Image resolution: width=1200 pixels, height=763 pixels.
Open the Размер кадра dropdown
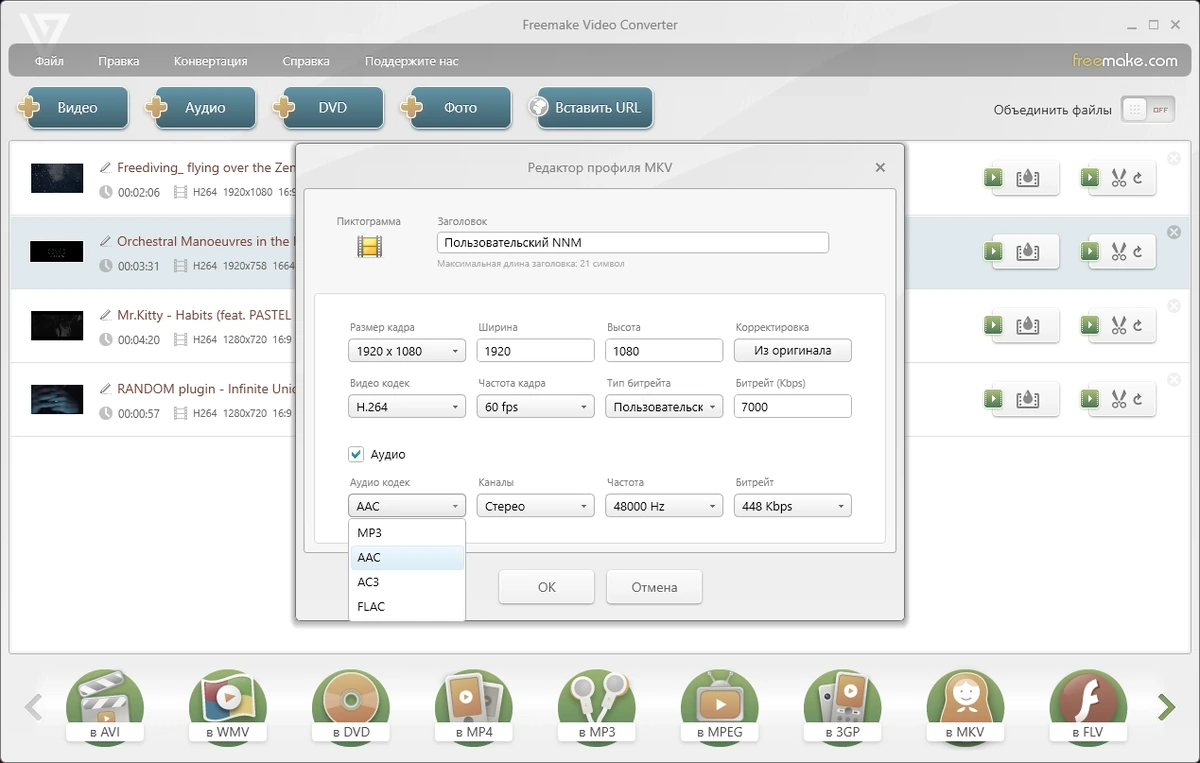[407, 351]
